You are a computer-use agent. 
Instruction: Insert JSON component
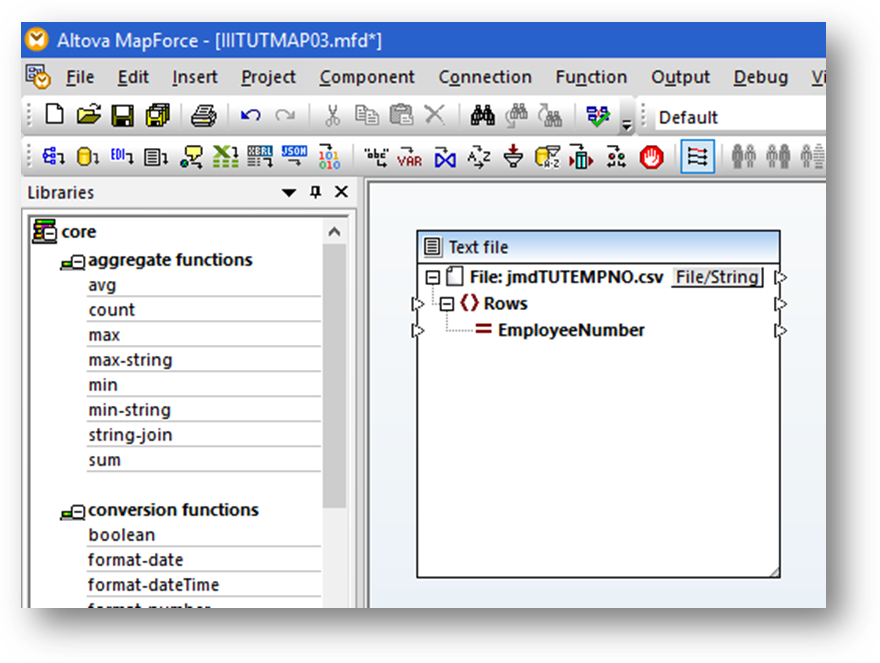click(x=294, y=157)
